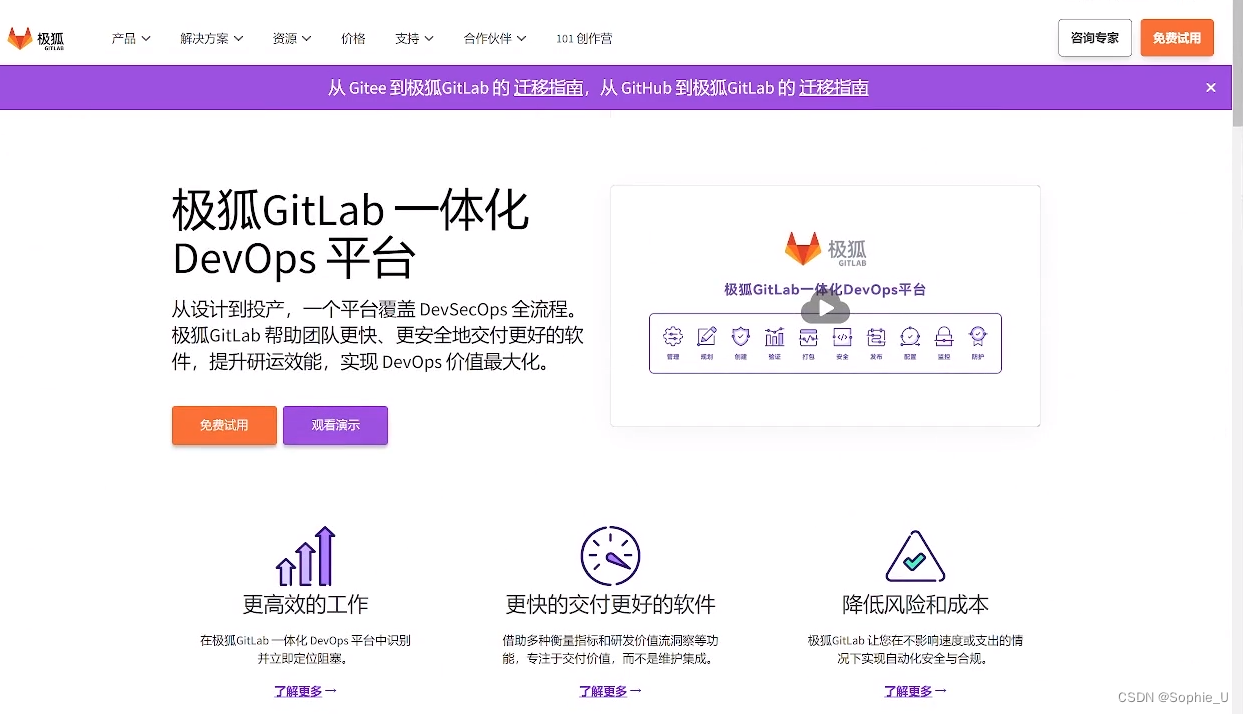
Task: Open the 支持 dropdown menu
Action: pos(414,39)
